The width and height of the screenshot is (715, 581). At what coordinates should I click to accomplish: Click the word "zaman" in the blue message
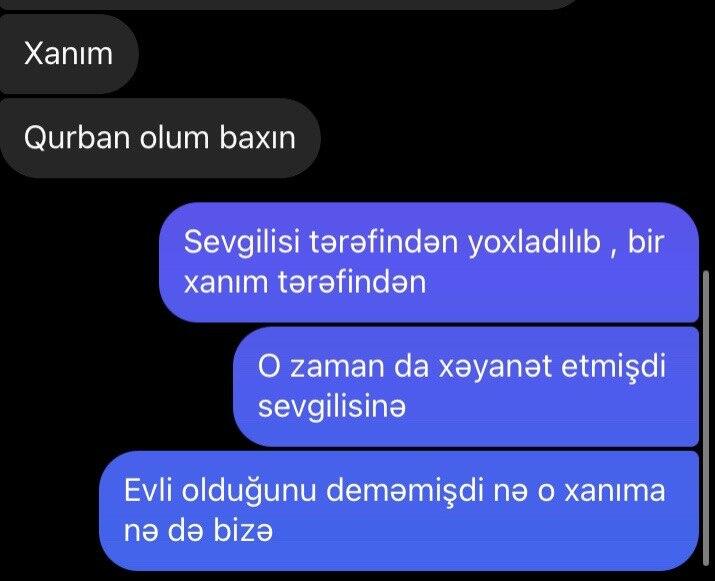click(337, 367)
